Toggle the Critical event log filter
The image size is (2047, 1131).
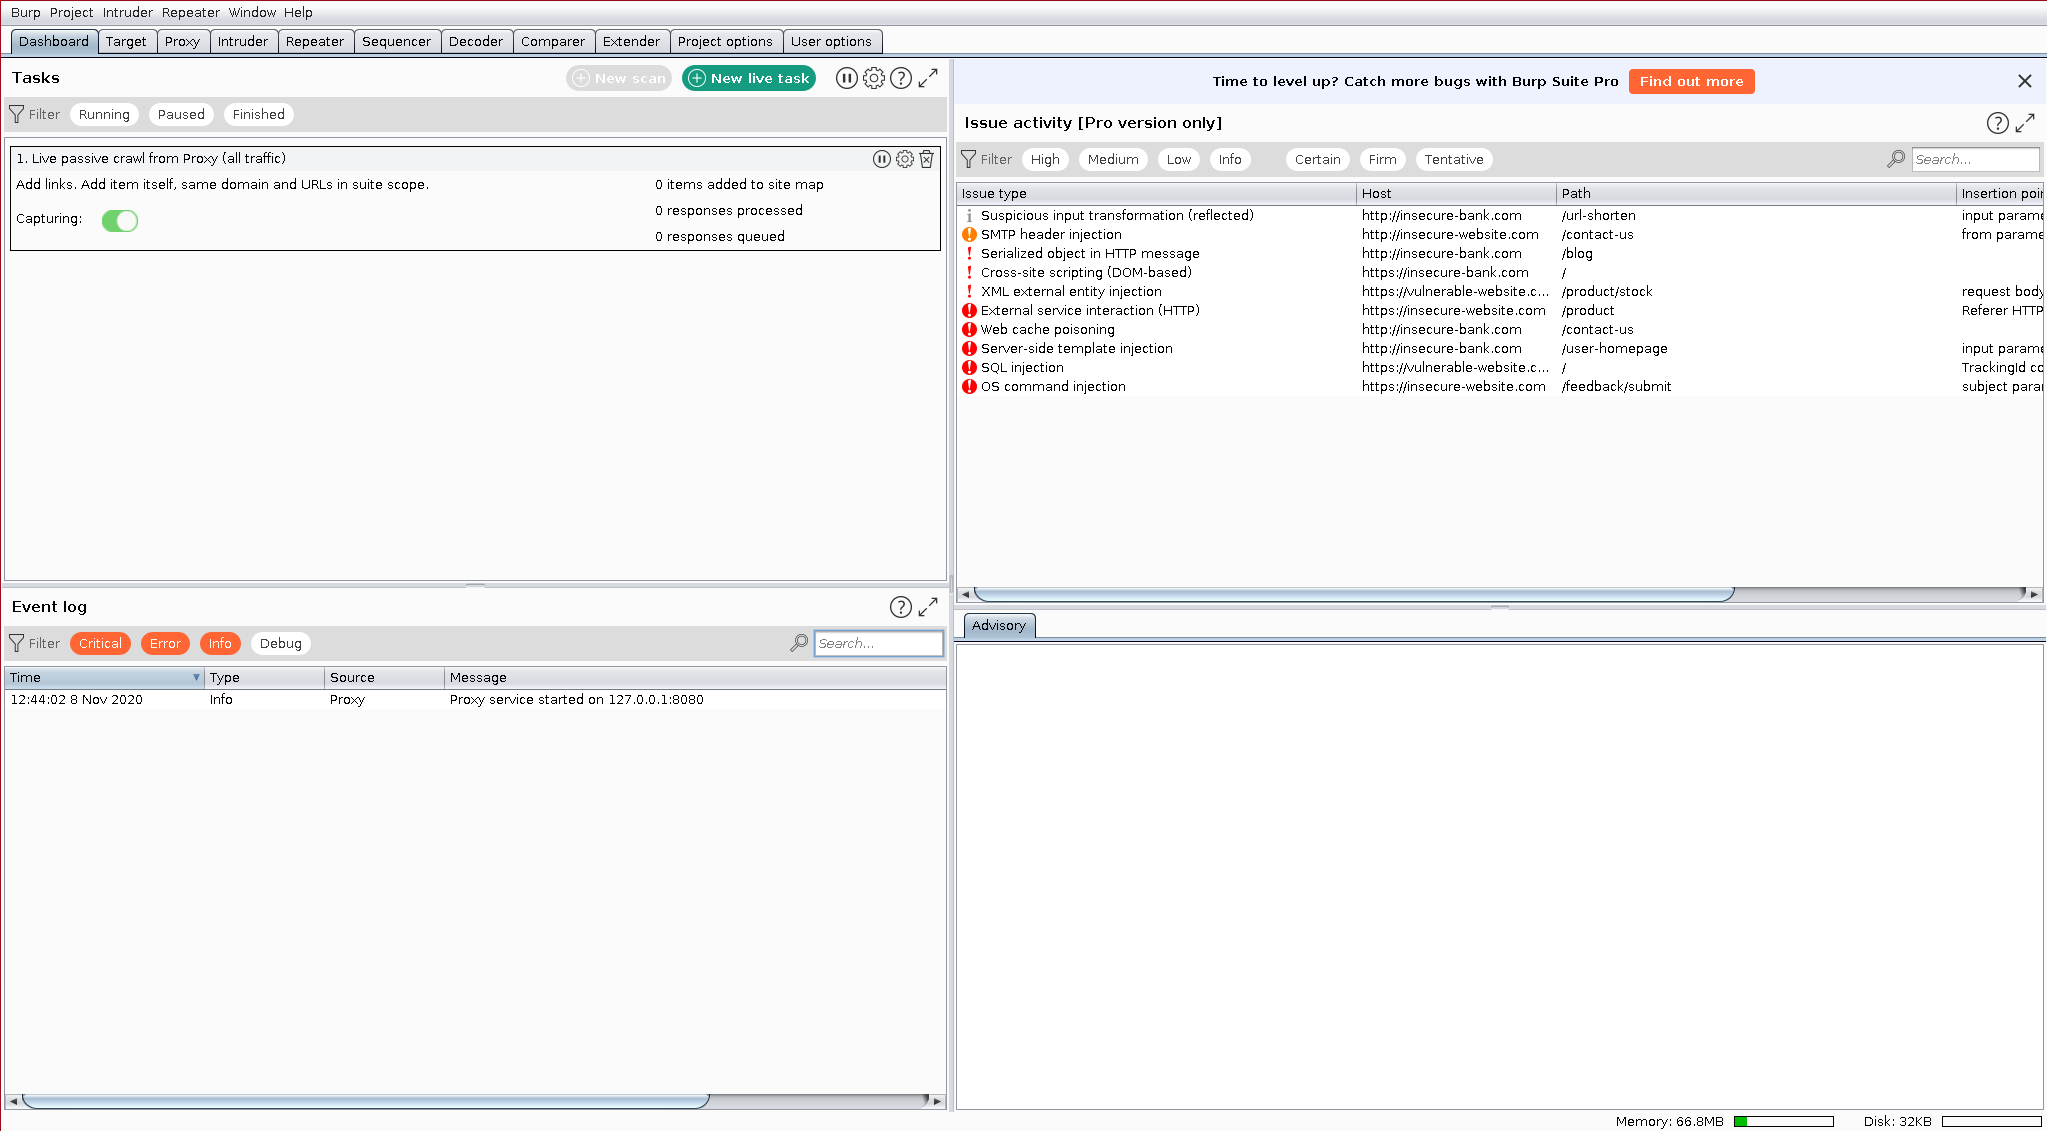(x=100, y=644)
